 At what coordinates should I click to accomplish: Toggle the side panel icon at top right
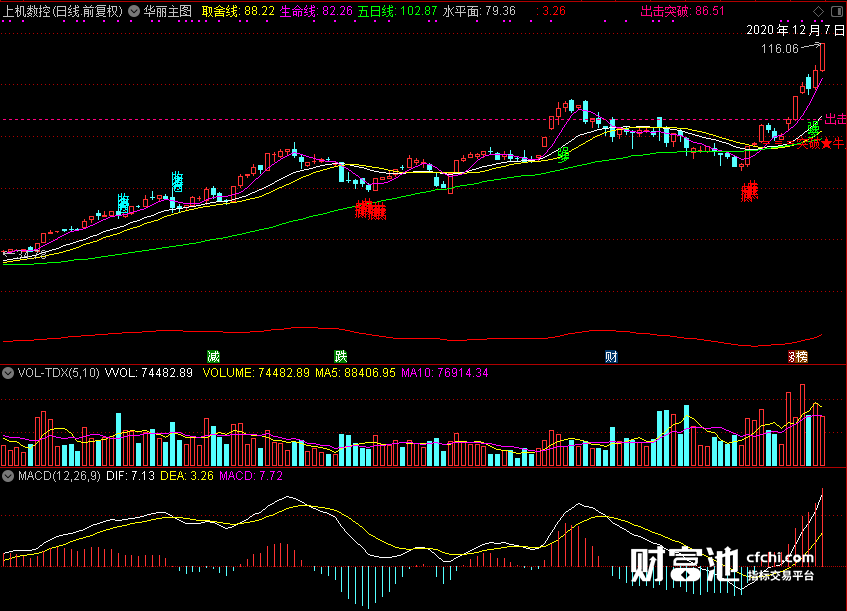(836, 11)
